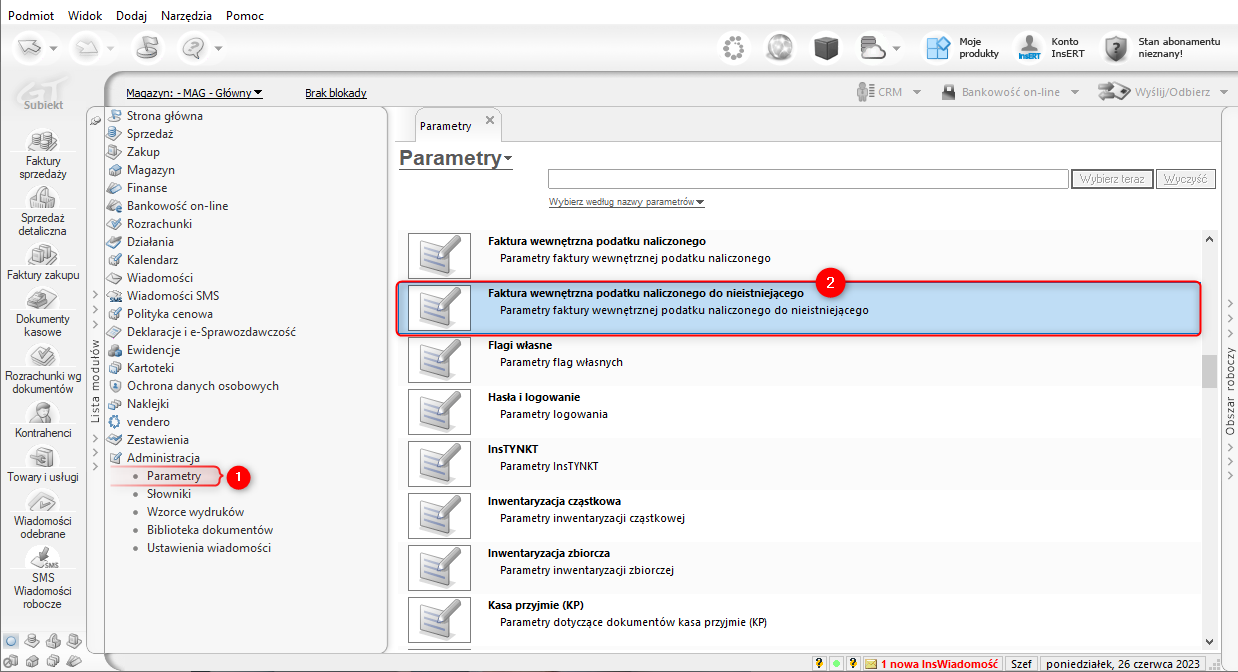Open Kasa przyjmie (KP) parameter icon

pos(439,620)
